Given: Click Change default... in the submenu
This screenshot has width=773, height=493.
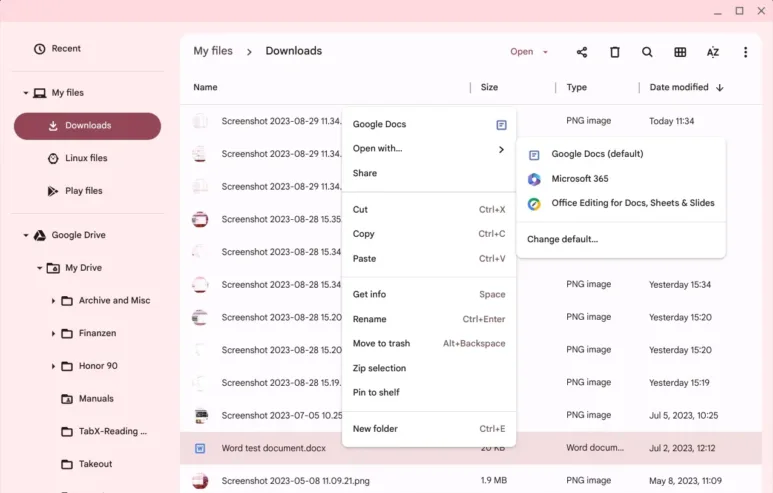Looking at the screenshot, I should point(562,239).
